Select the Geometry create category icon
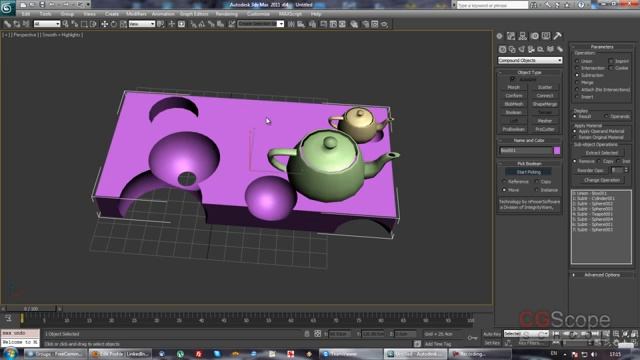The width and height of the screenshot is (640, 360). [502, 49]
